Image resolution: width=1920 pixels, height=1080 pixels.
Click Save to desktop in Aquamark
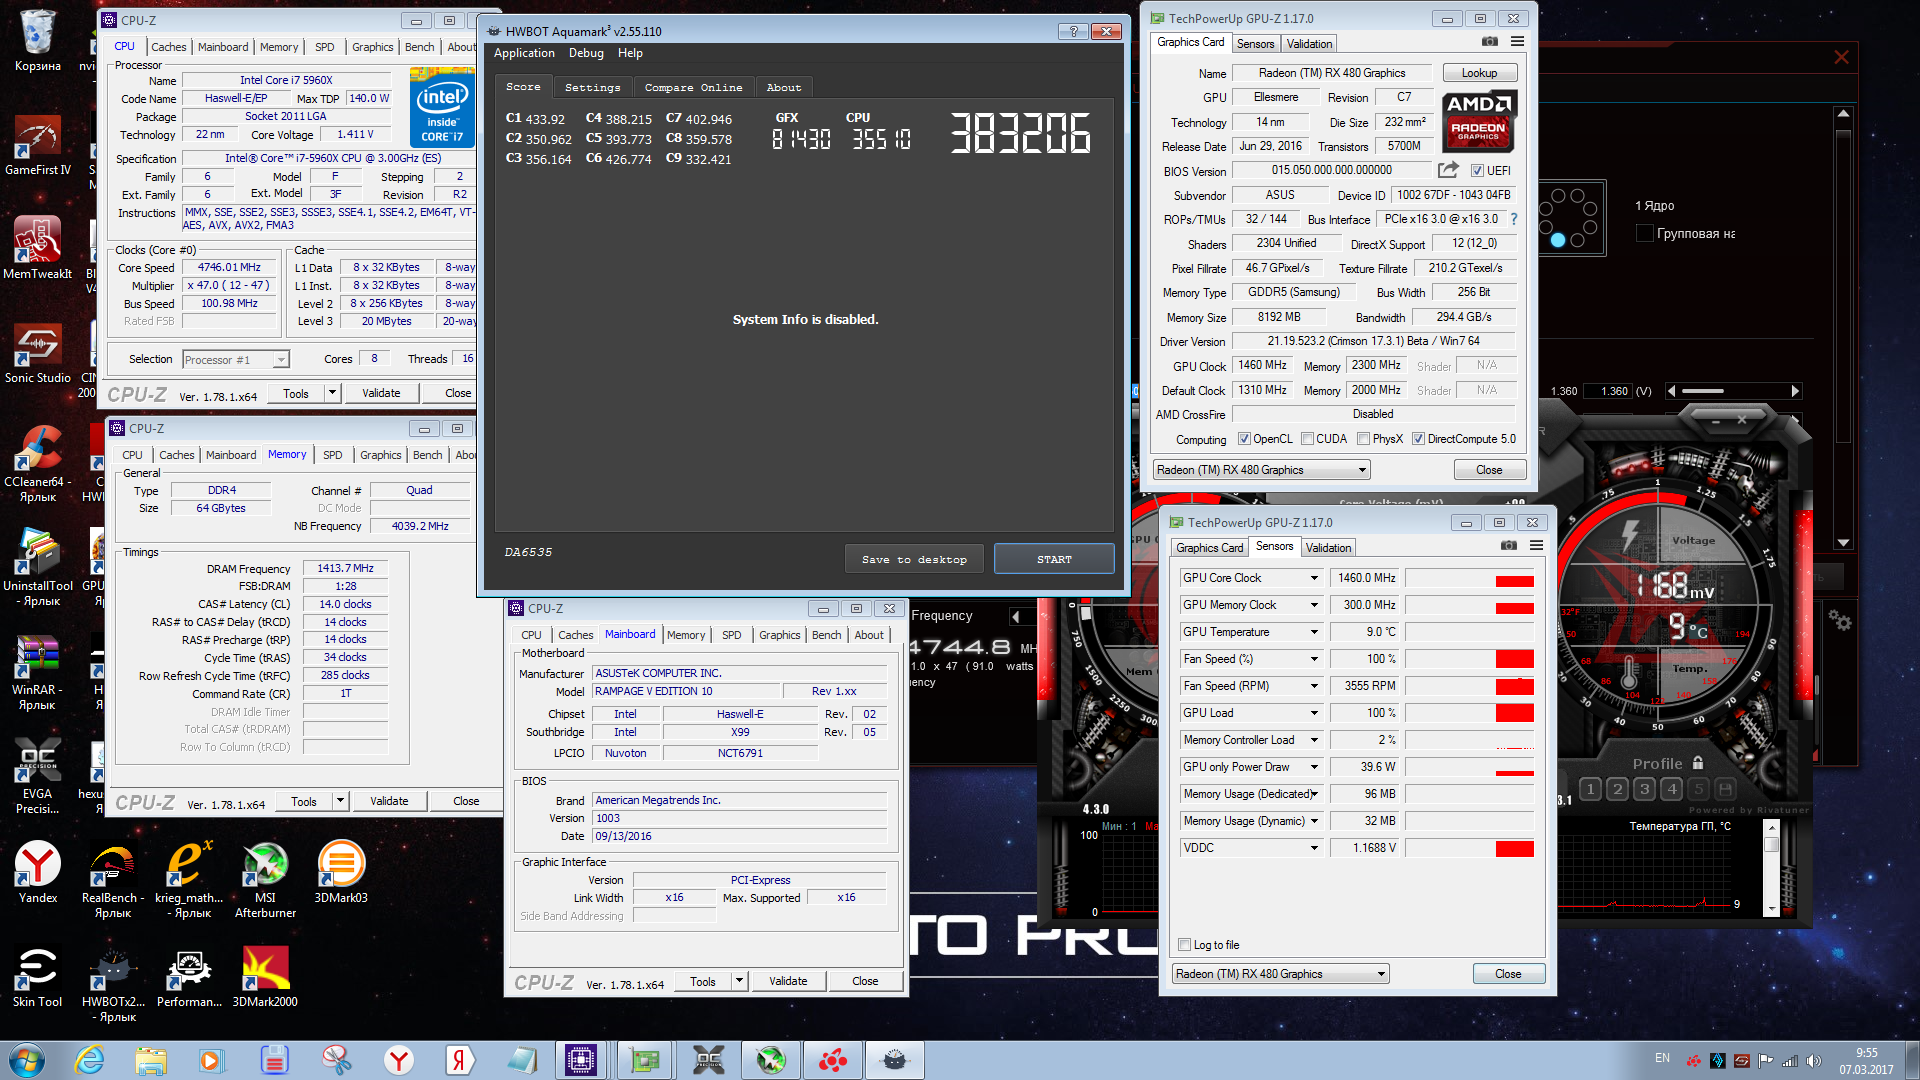[x=914, y=559]
